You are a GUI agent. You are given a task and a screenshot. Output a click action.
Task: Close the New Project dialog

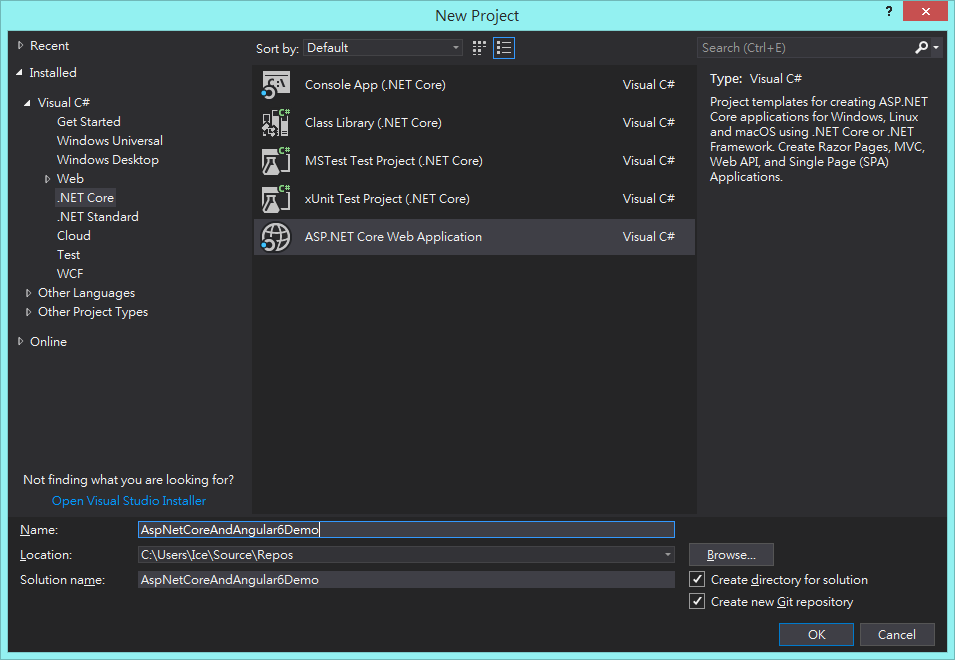[925, 11]
